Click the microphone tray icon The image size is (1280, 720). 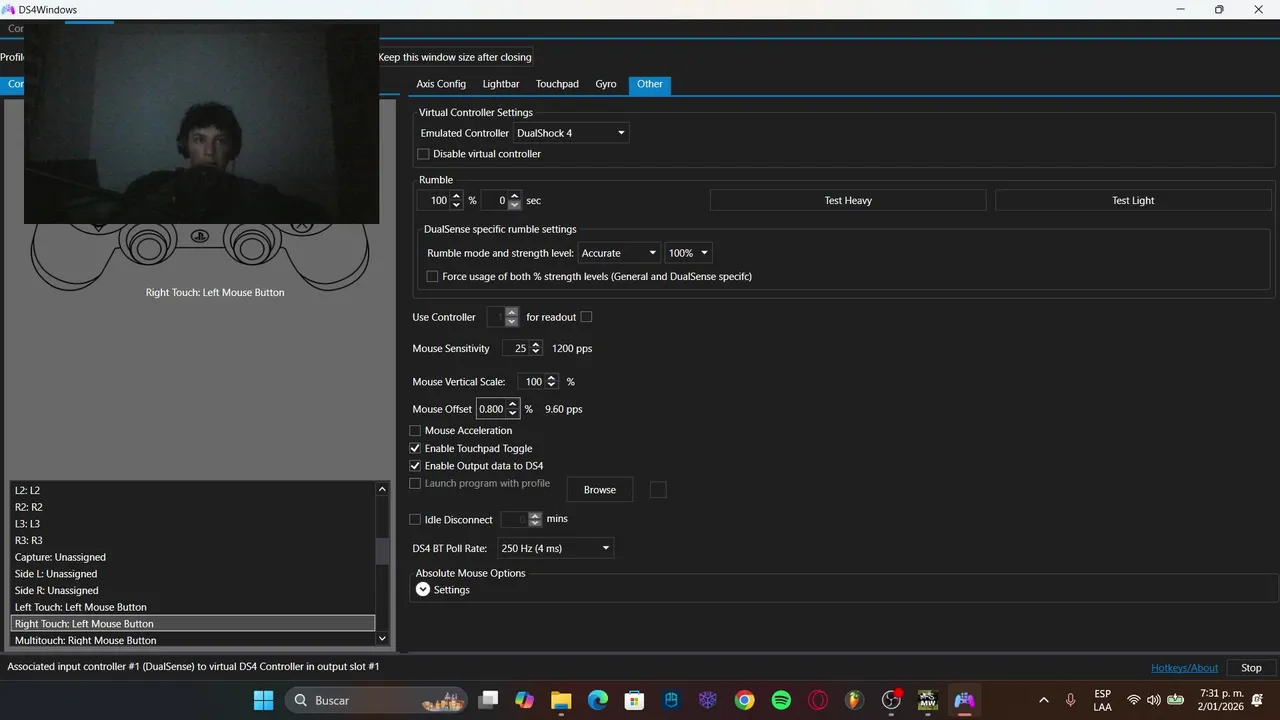[1070, 700]
